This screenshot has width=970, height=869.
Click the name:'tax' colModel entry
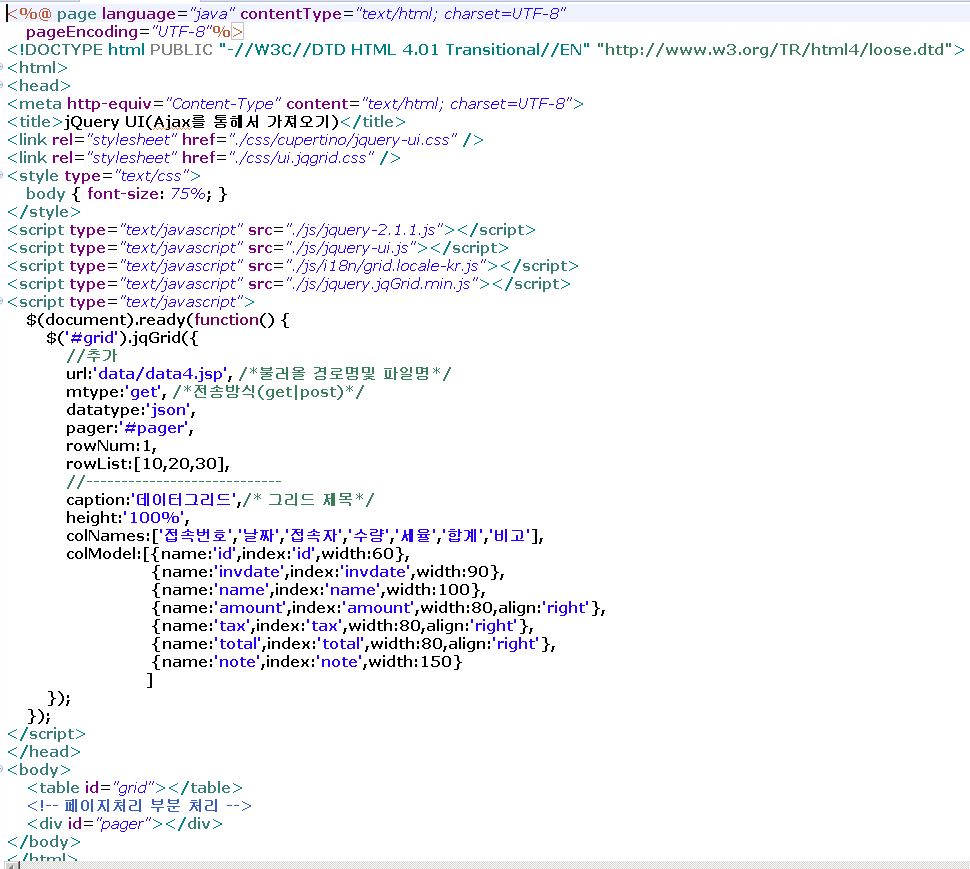[x=343, y=625]
